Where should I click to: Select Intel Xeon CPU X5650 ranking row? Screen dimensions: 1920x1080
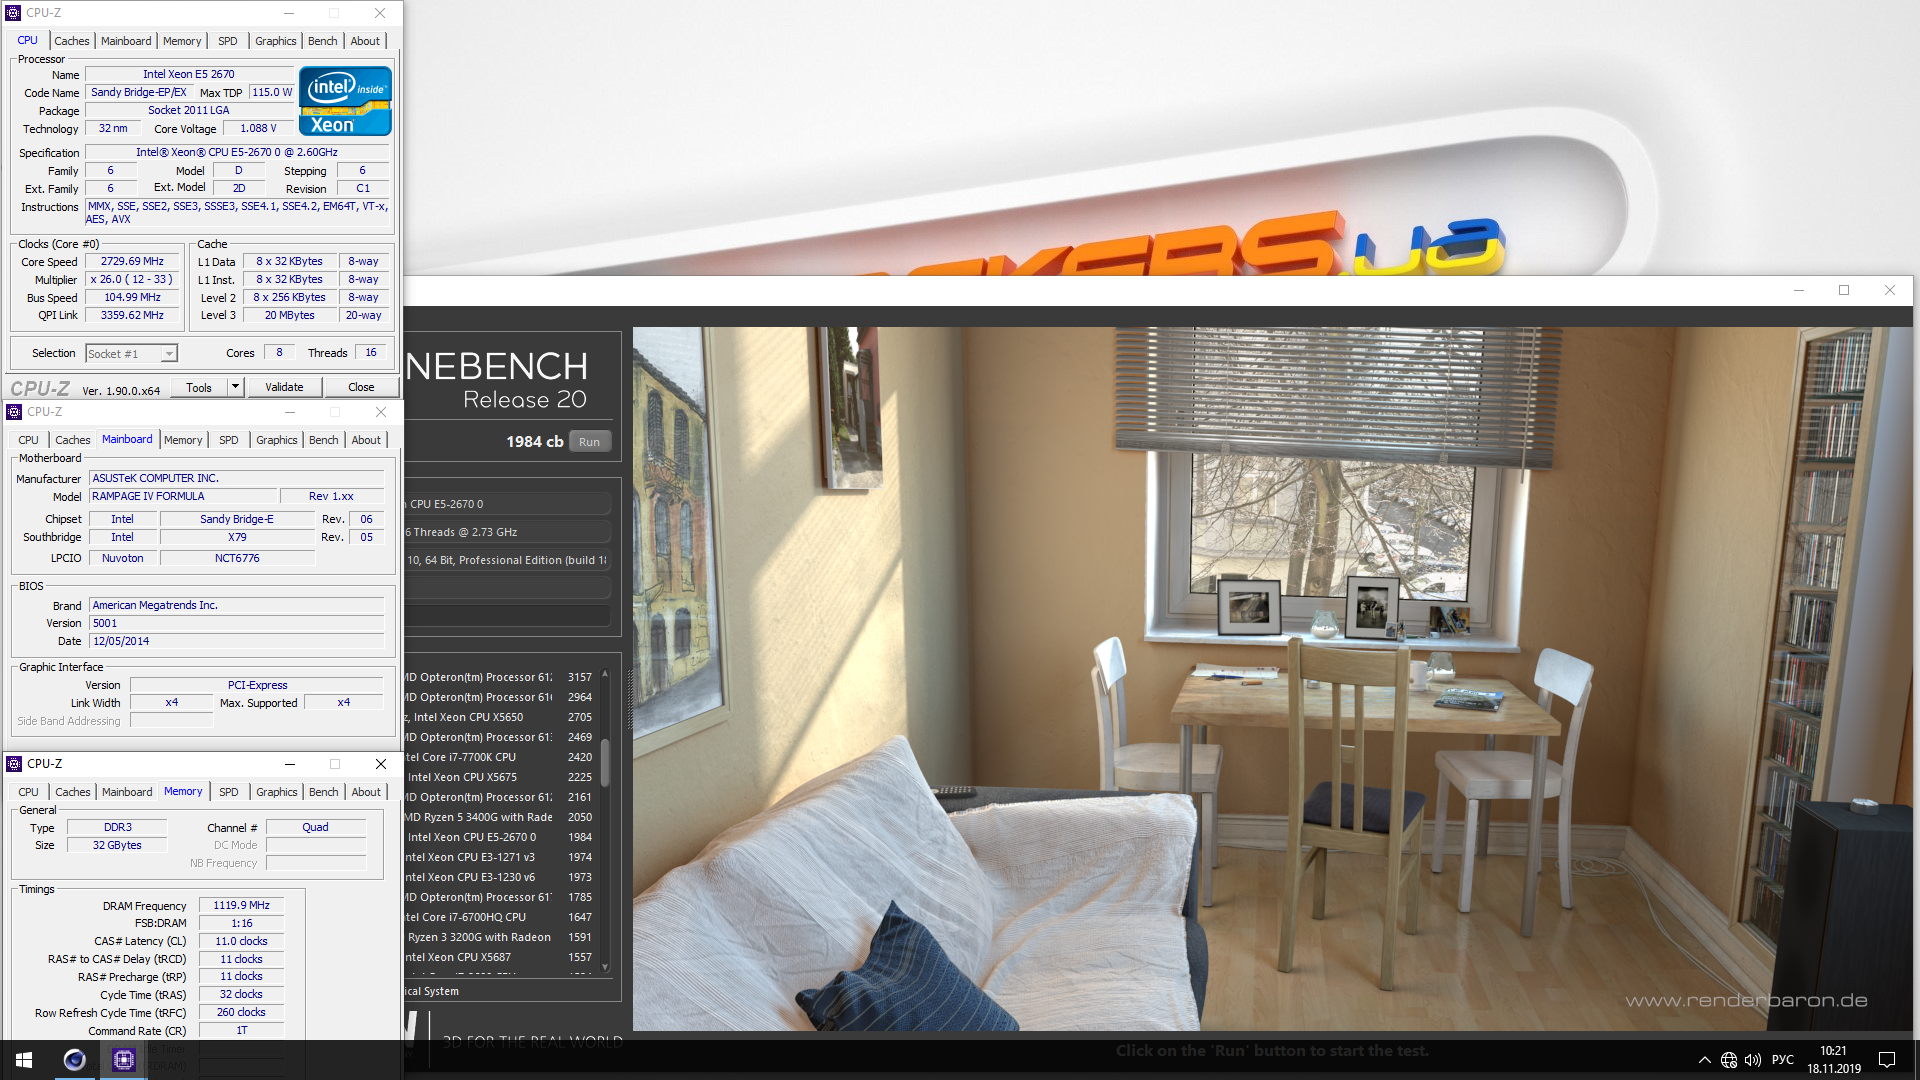[x=499, y=717]
